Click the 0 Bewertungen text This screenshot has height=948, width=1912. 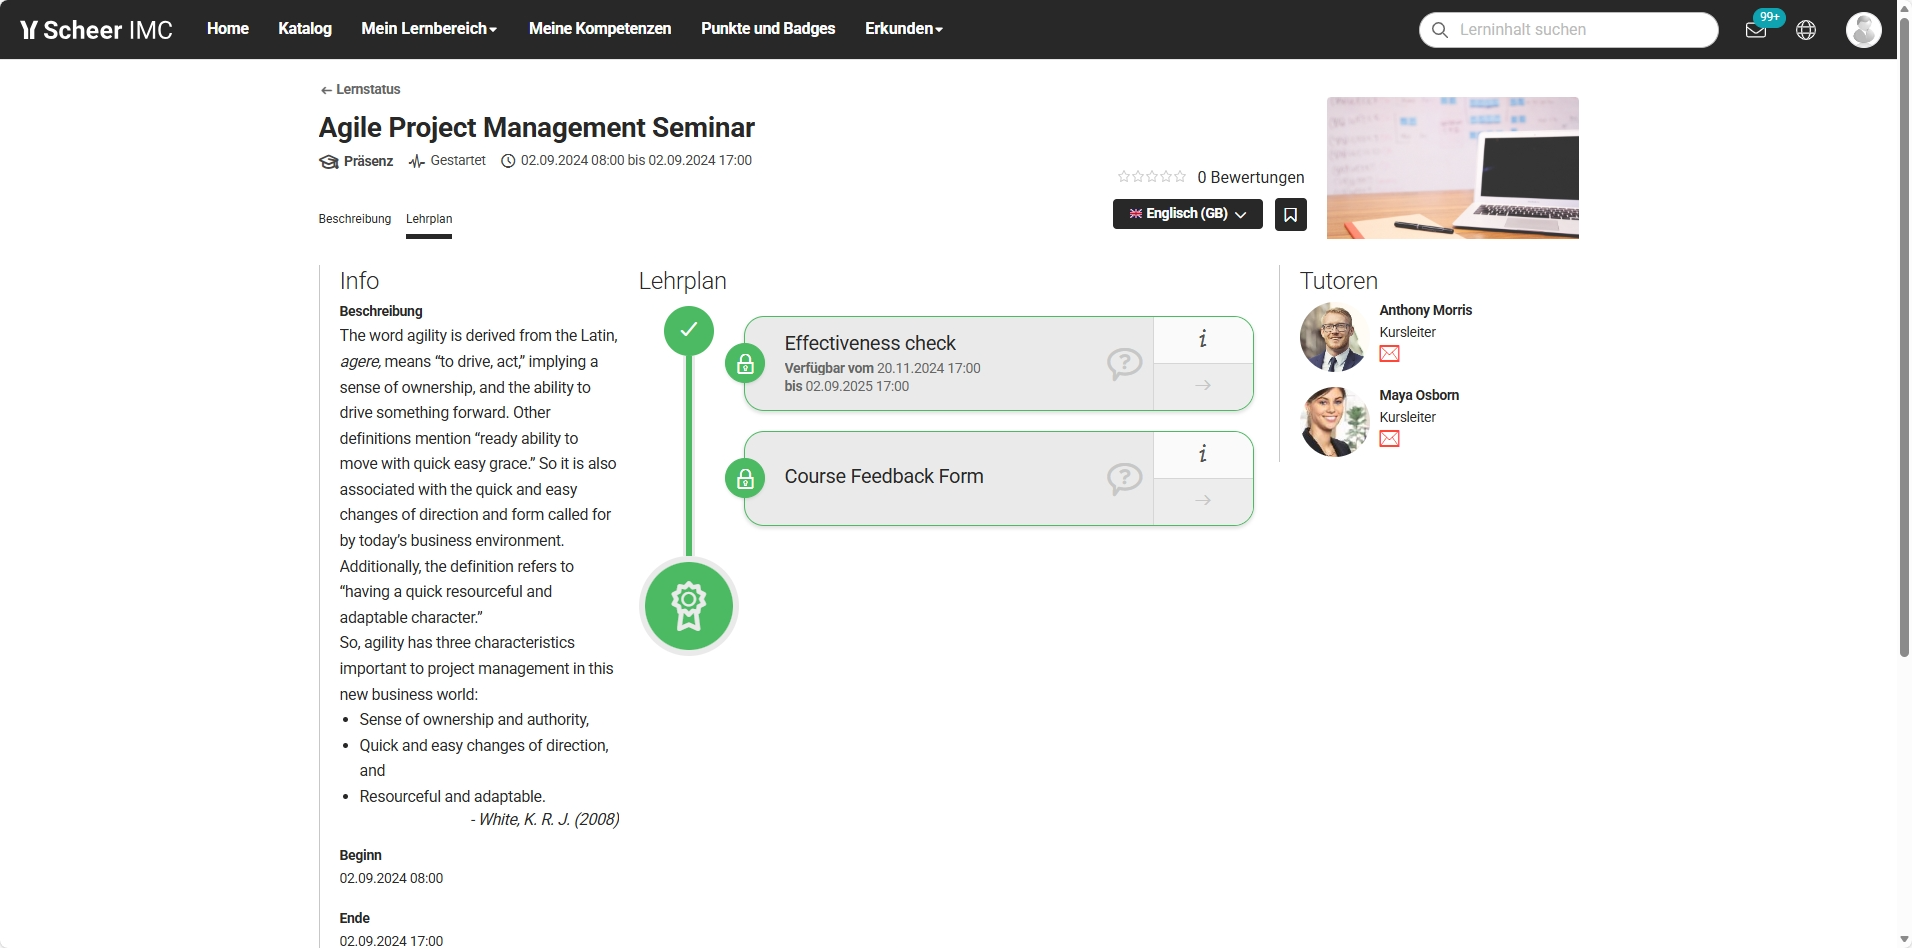[1251, 178]
